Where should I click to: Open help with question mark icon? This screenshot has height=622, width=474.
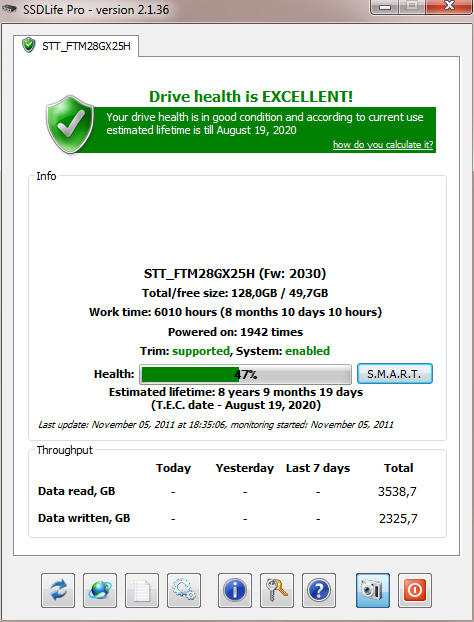pos(319,590)
